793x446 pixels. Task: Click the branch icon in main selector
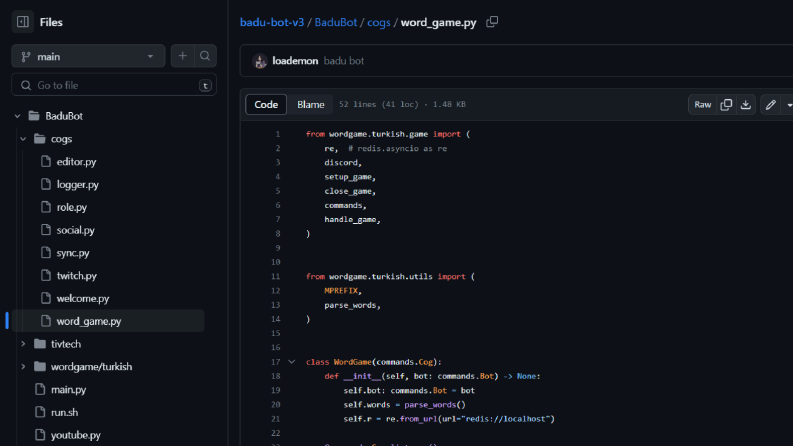point(26,57)
